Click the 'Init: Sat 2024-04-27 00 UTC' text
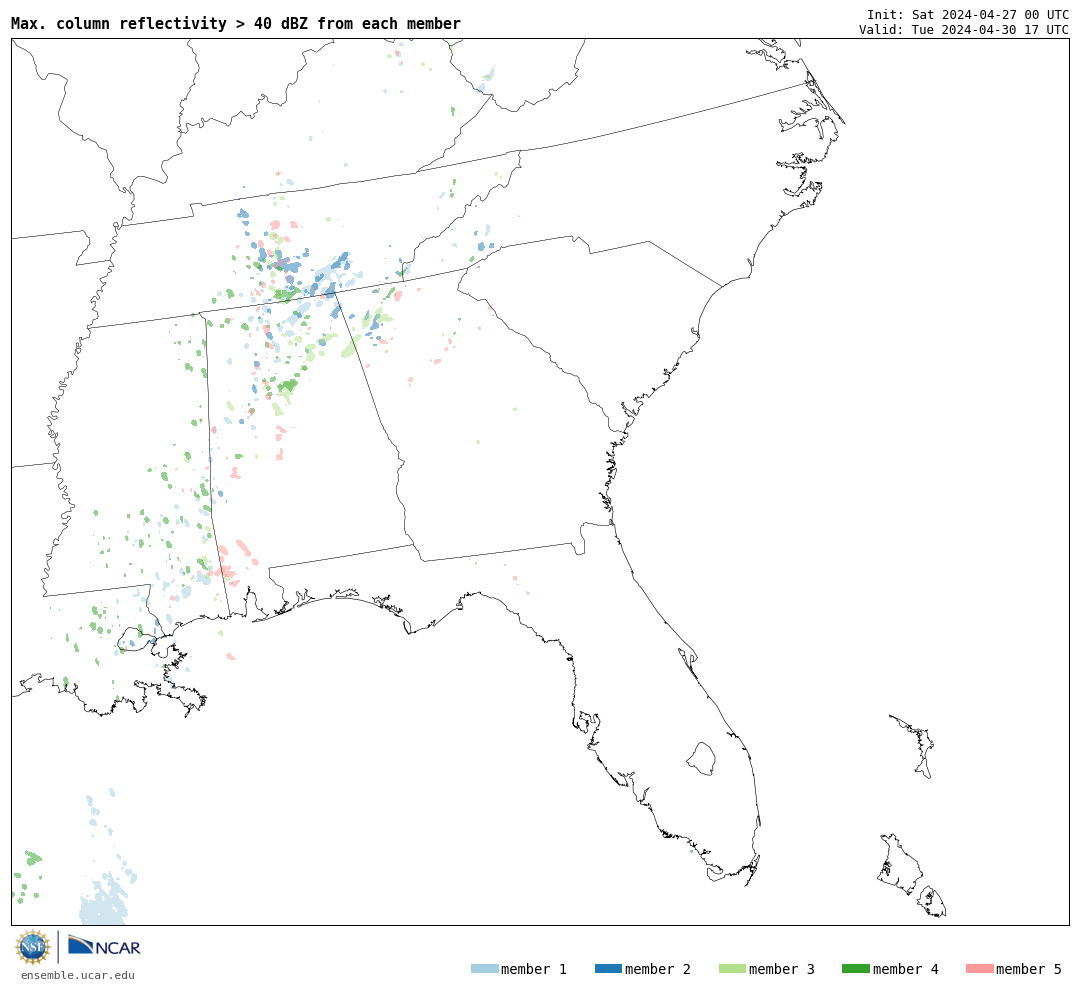Viewport: 1080px width, 988px height. click(x=968, y=14)
